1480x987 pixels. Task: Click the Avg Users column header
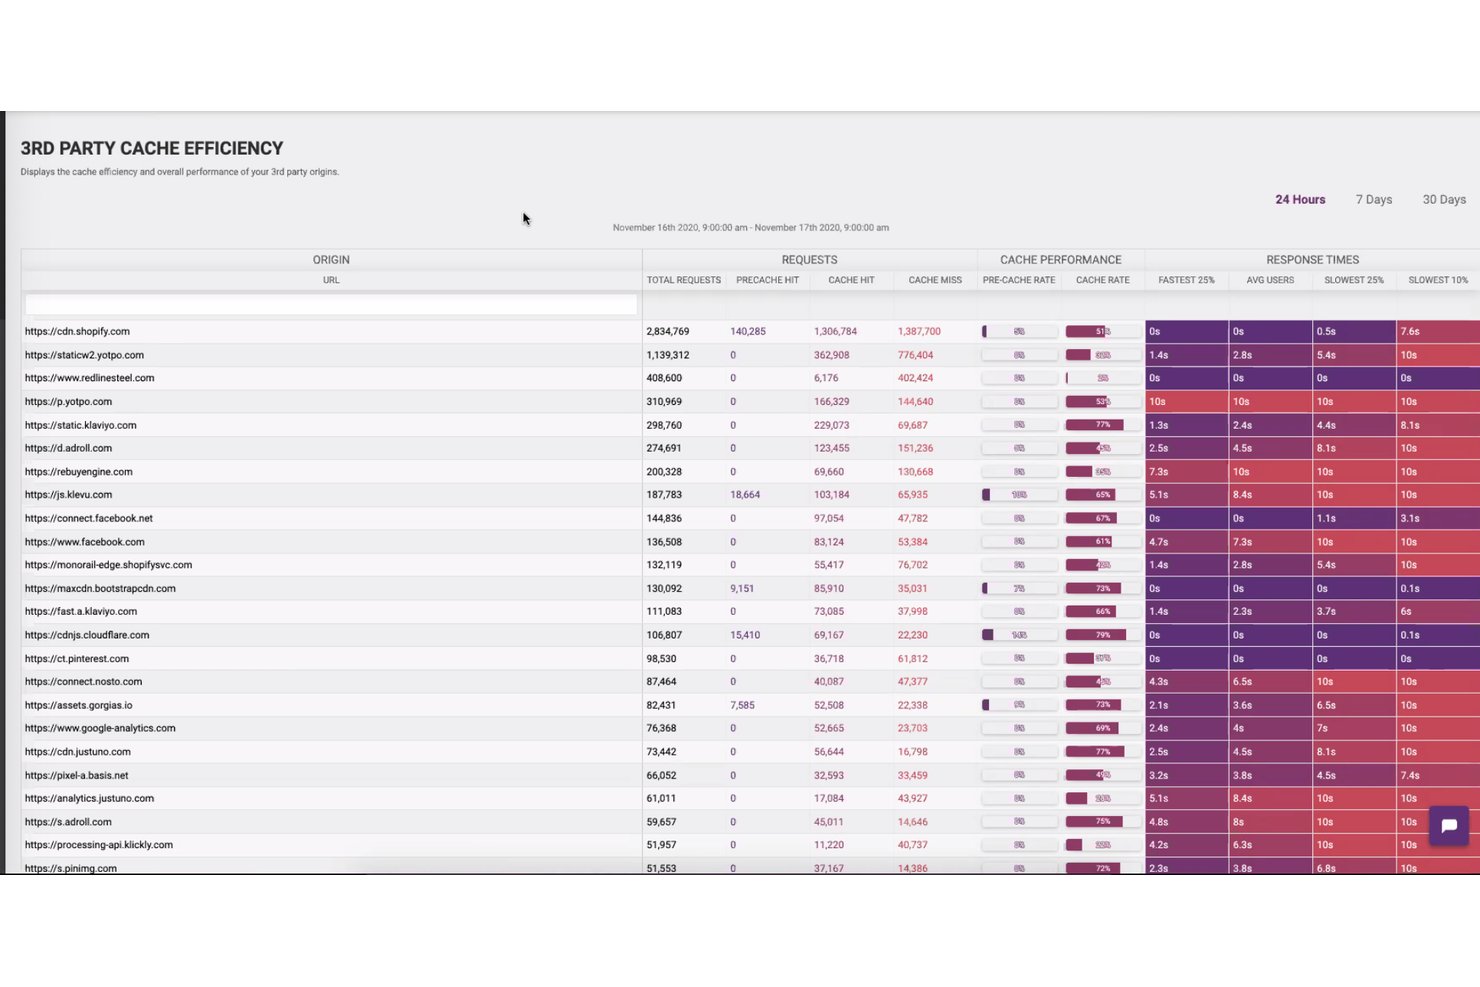(1270, 280)
